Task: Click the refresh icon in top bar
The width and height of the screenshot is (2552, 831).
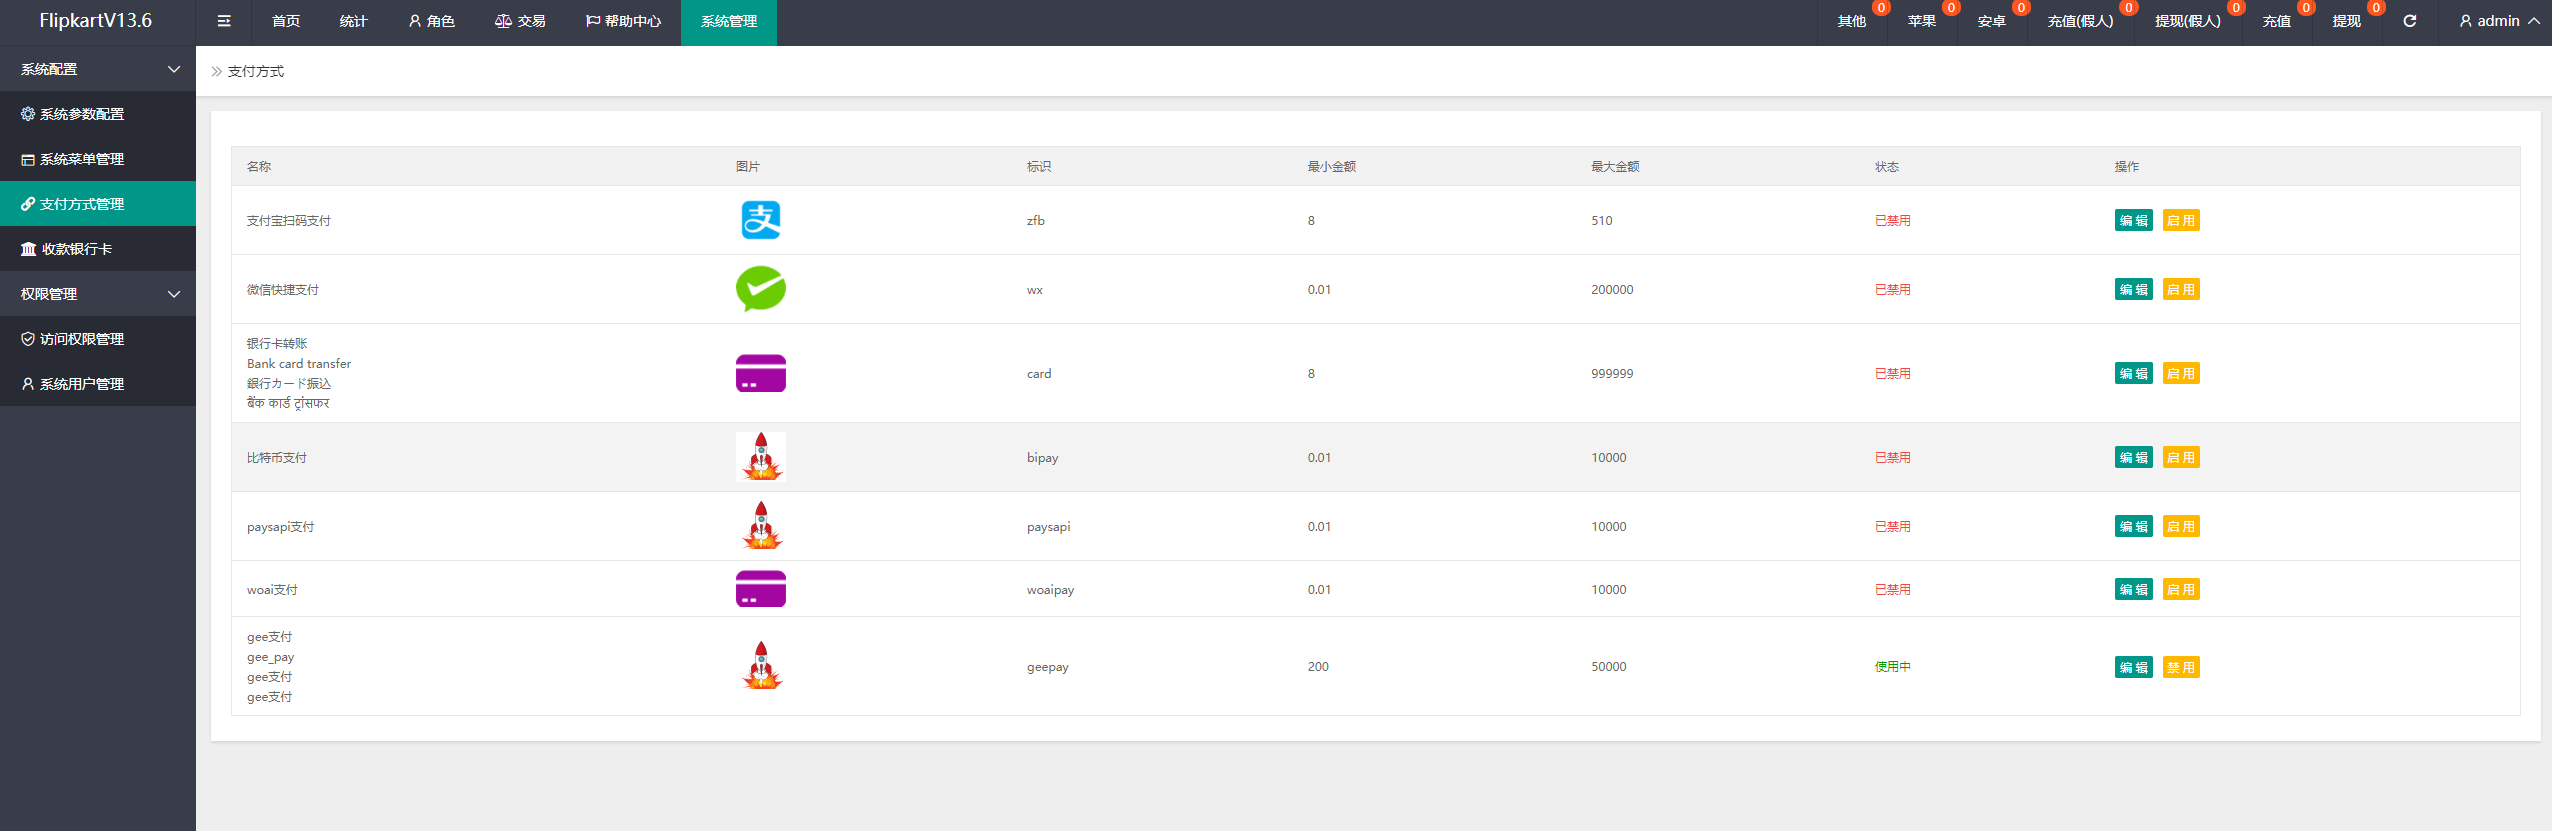Action: tap(2410, 21)
